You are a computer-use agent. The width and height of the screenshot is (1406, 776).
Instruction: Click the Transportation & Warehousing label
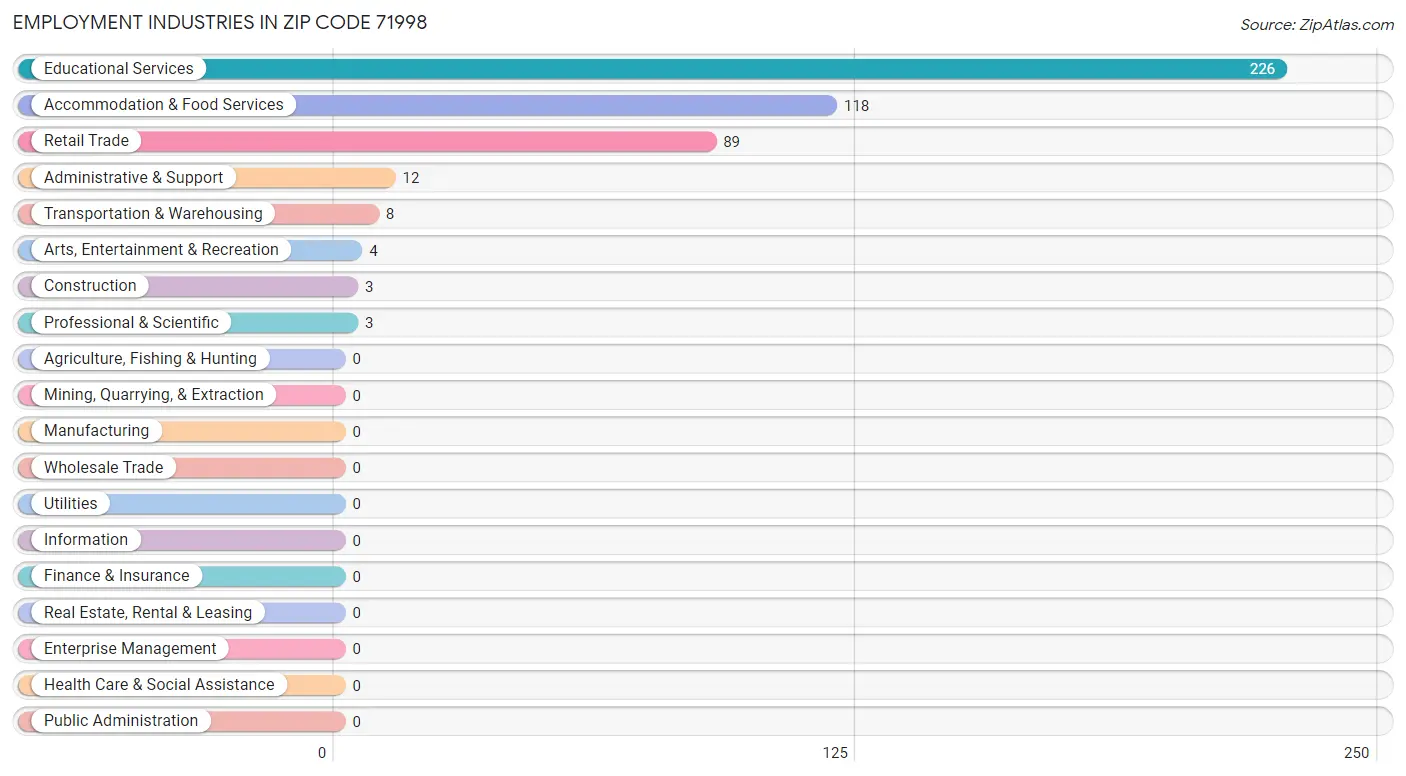[153, 214]
